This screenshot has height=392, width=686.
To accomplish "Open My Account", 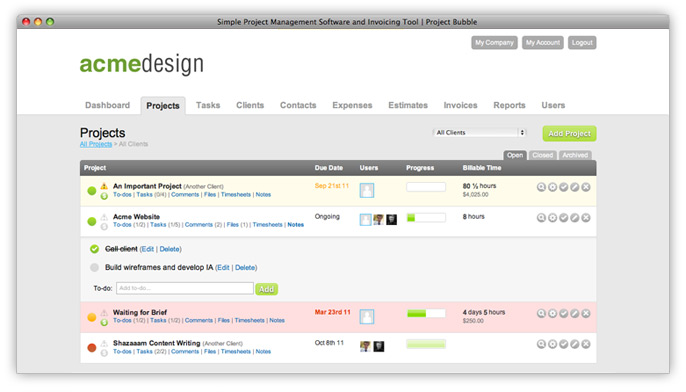I will click(x=542, y=42).
